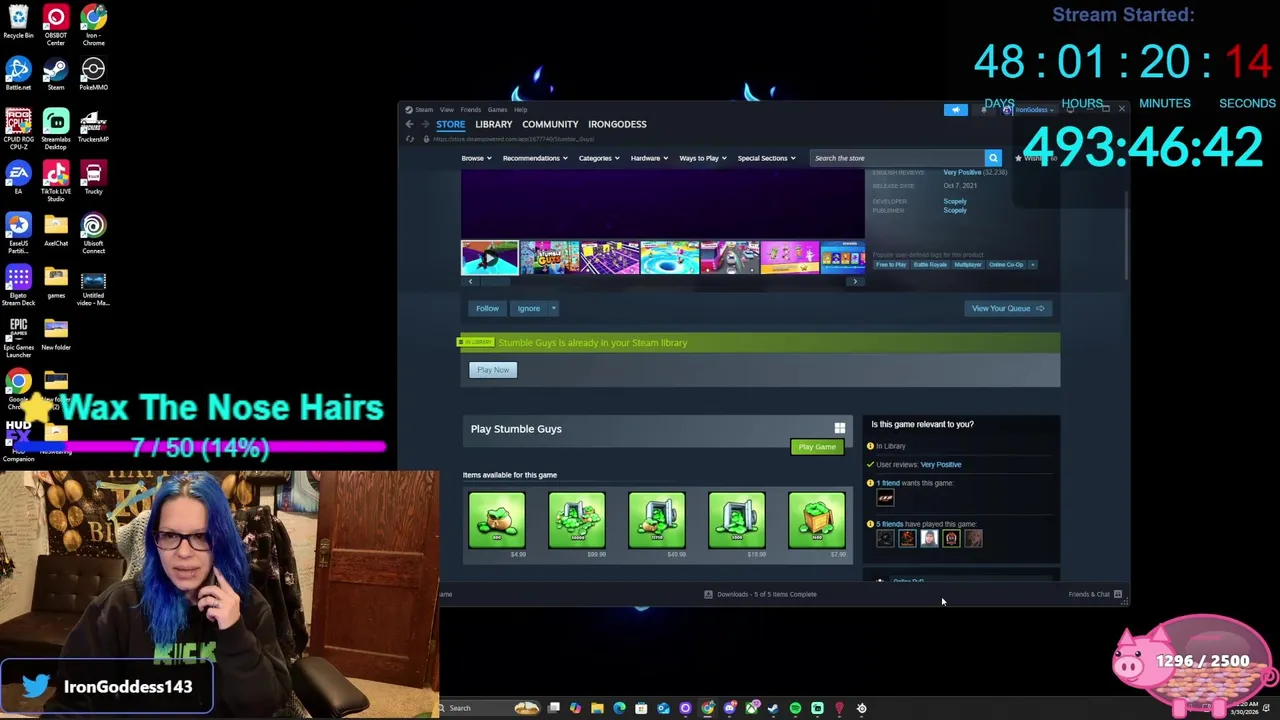Open the Trucky desktop shortcut
Viewport: 1280px width, 720px height.
[x=93, y=178]
